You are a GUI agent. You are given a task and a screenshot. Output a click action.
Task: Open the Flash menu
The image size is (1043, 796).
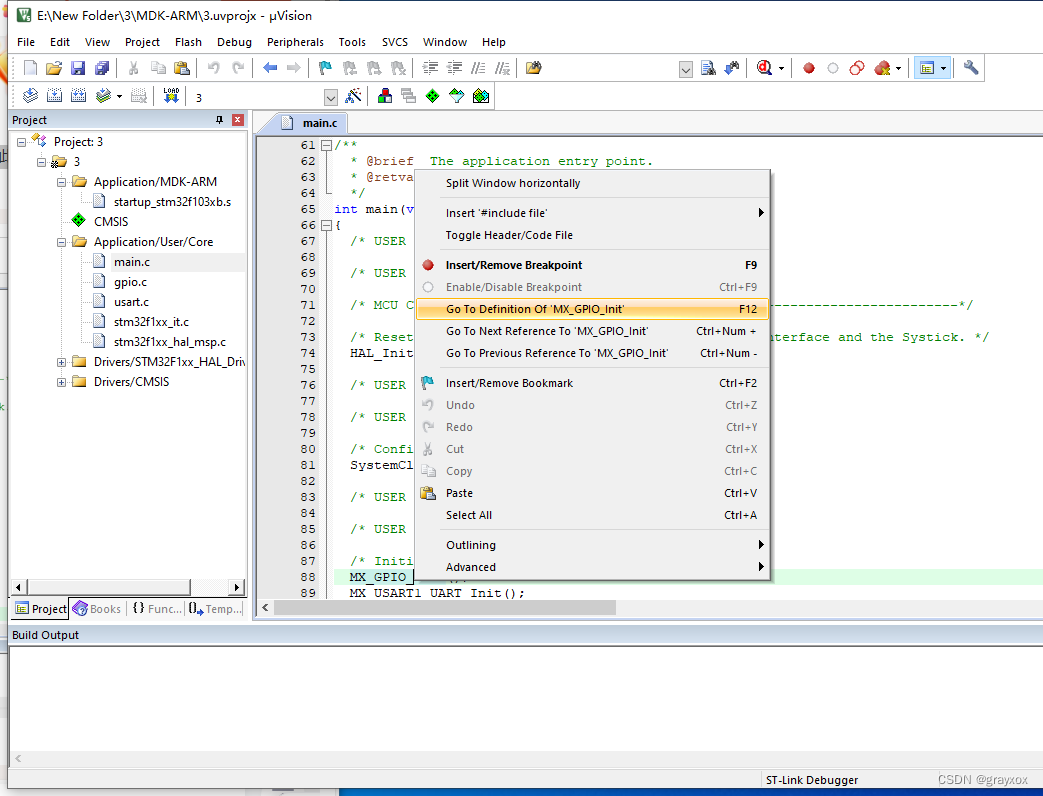[188, 42]
